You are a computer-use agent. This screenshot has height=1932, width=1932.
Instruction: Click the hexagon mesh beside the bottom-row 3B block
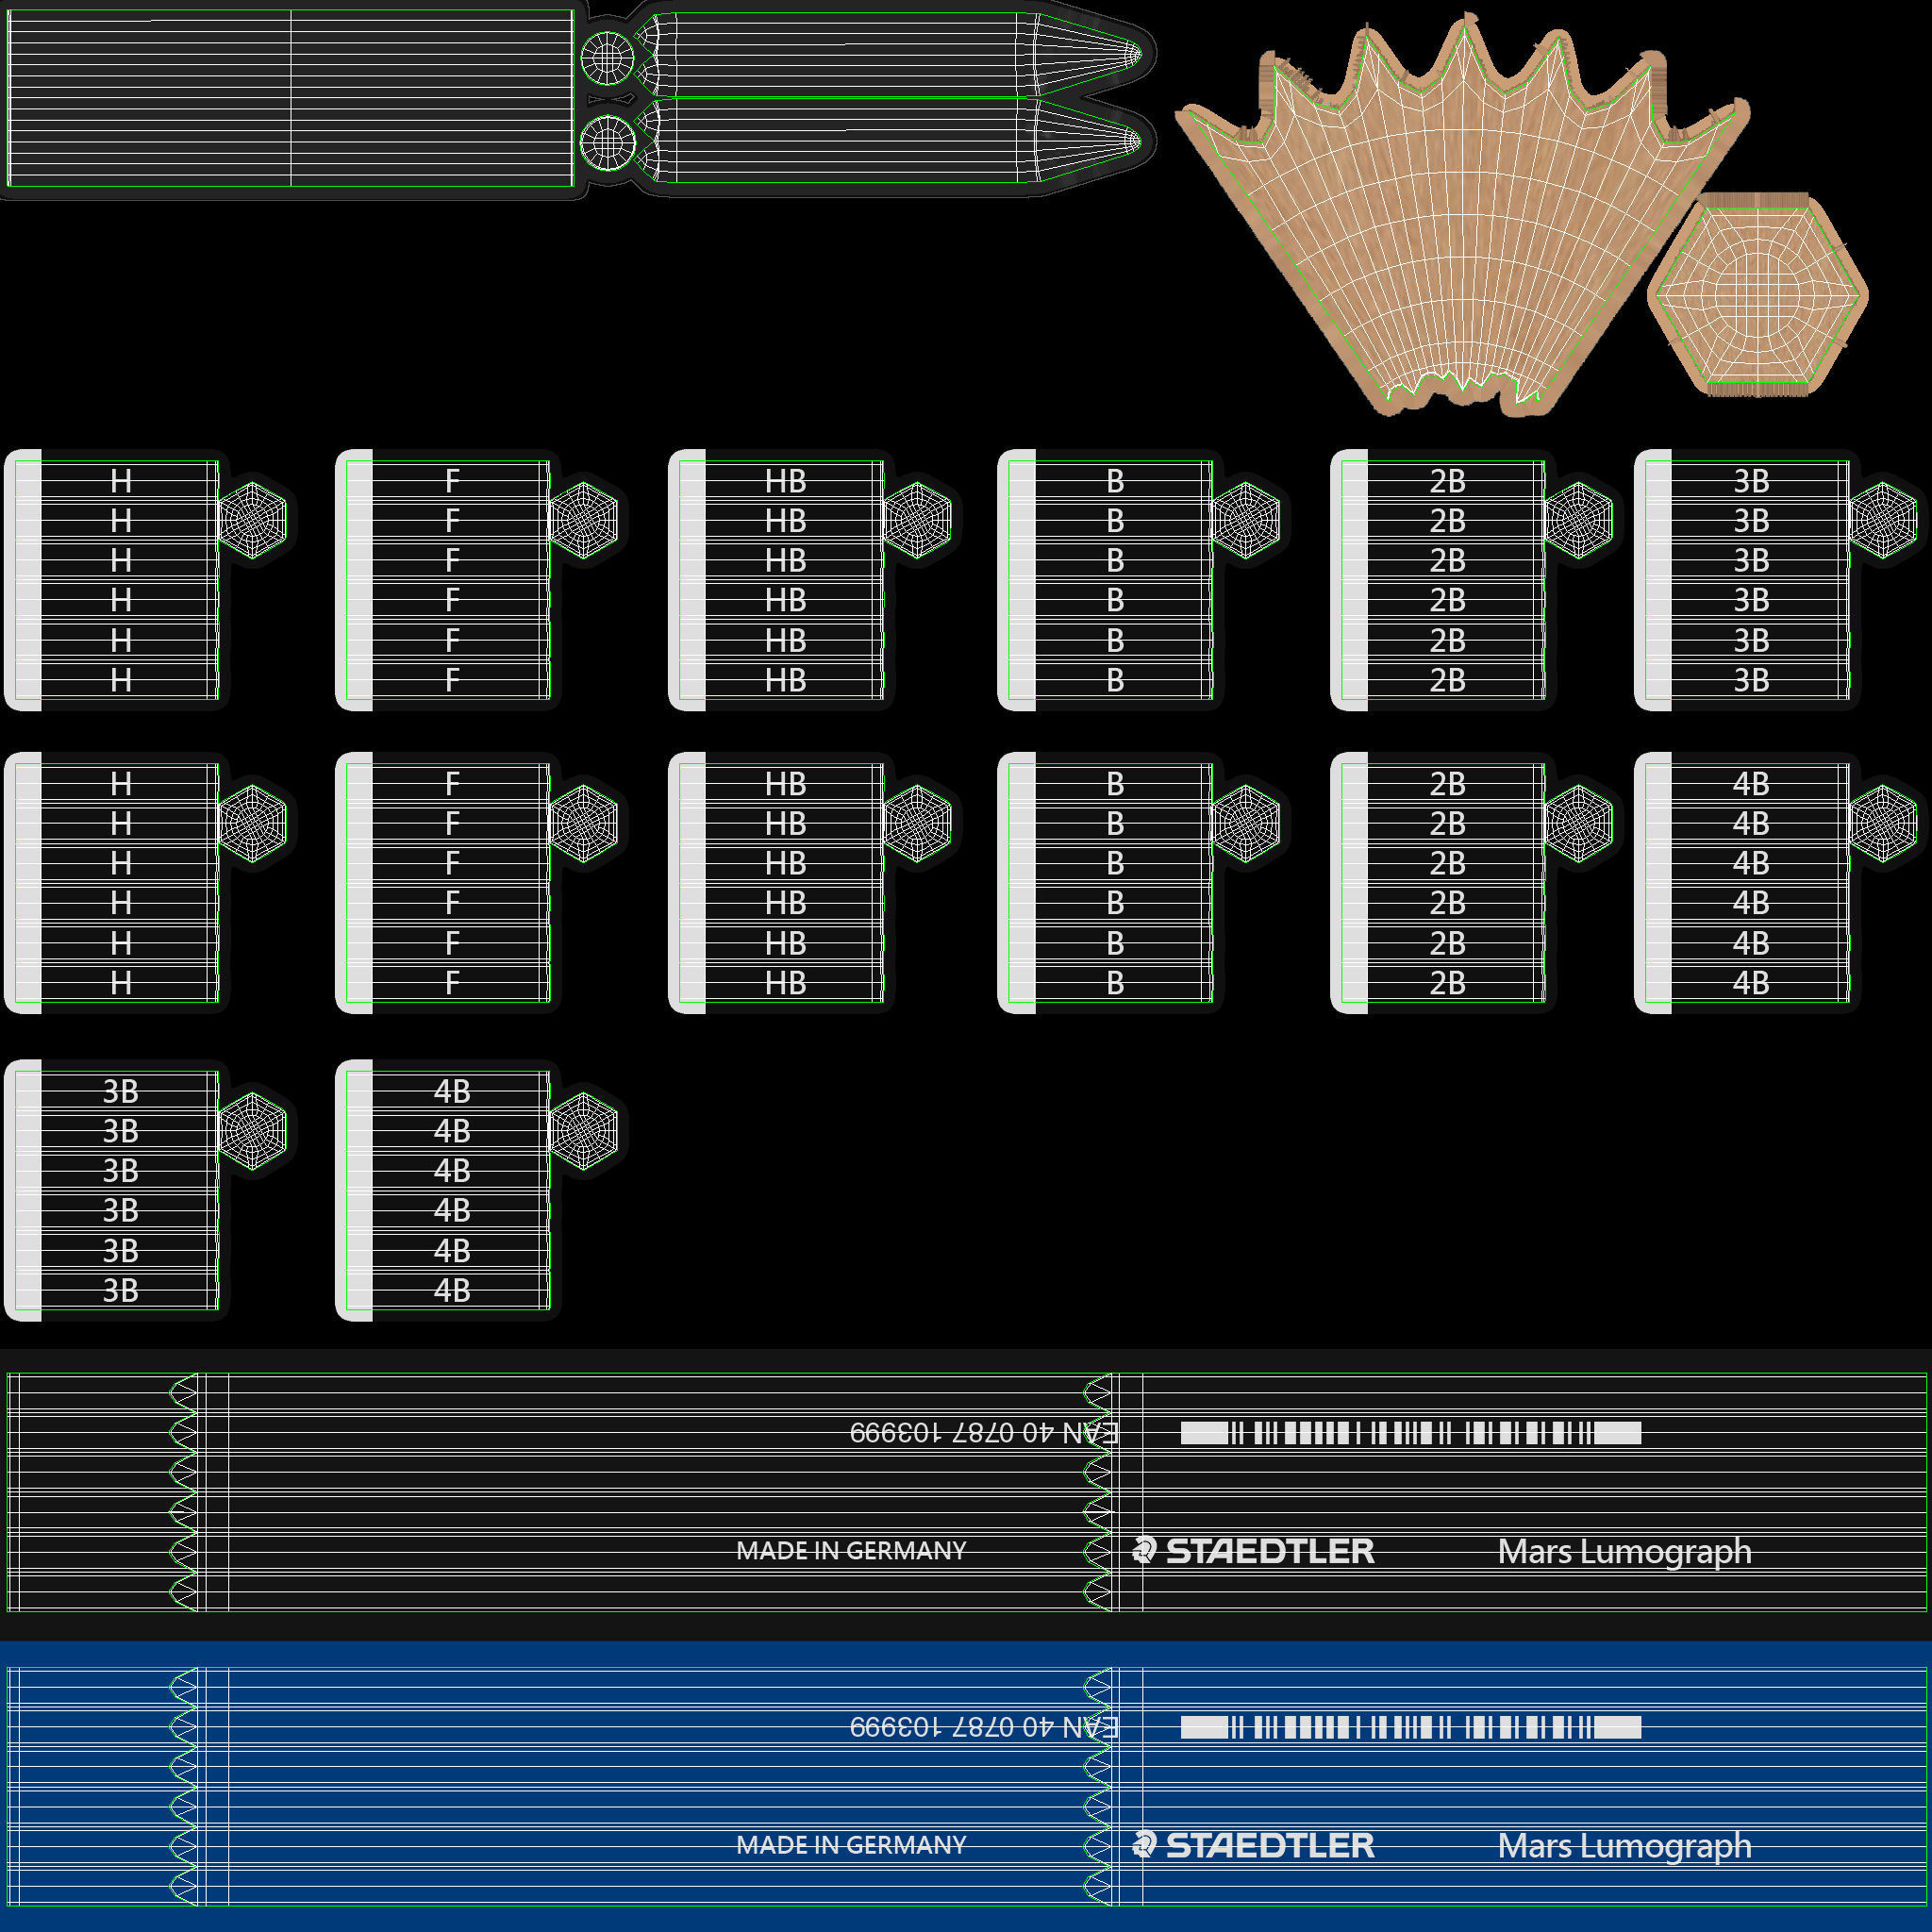point(253,1130)
